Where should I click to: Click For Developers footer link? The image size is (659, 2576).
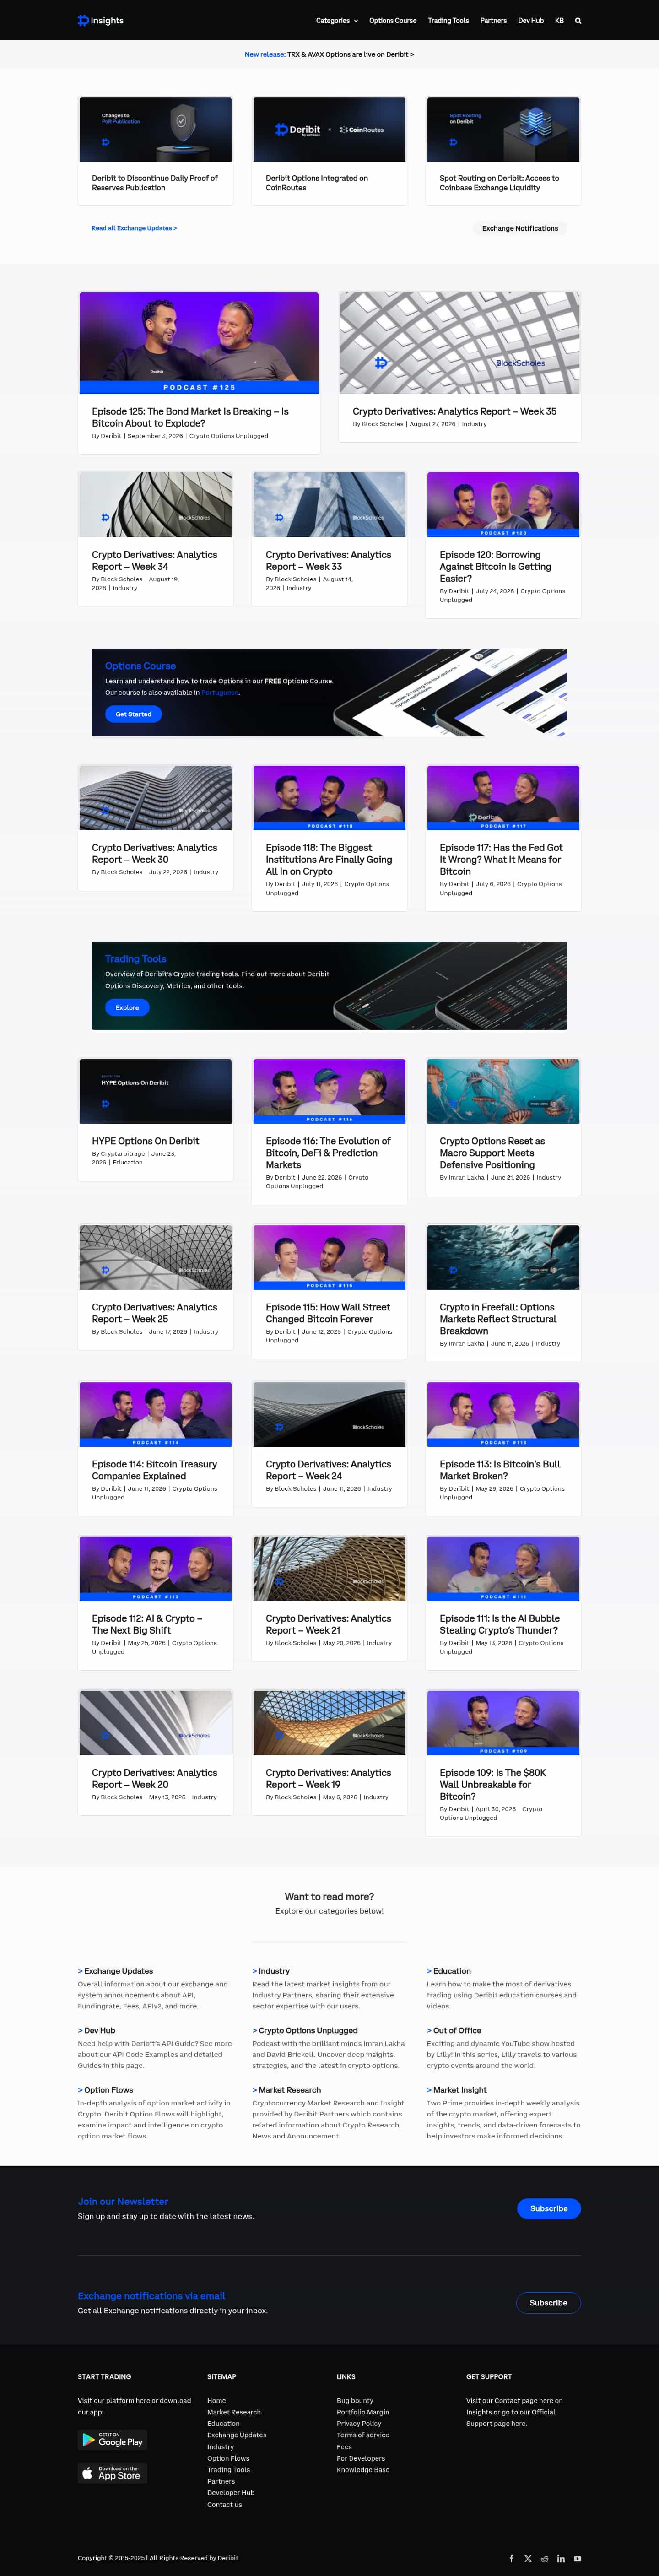click(361, 2458)
